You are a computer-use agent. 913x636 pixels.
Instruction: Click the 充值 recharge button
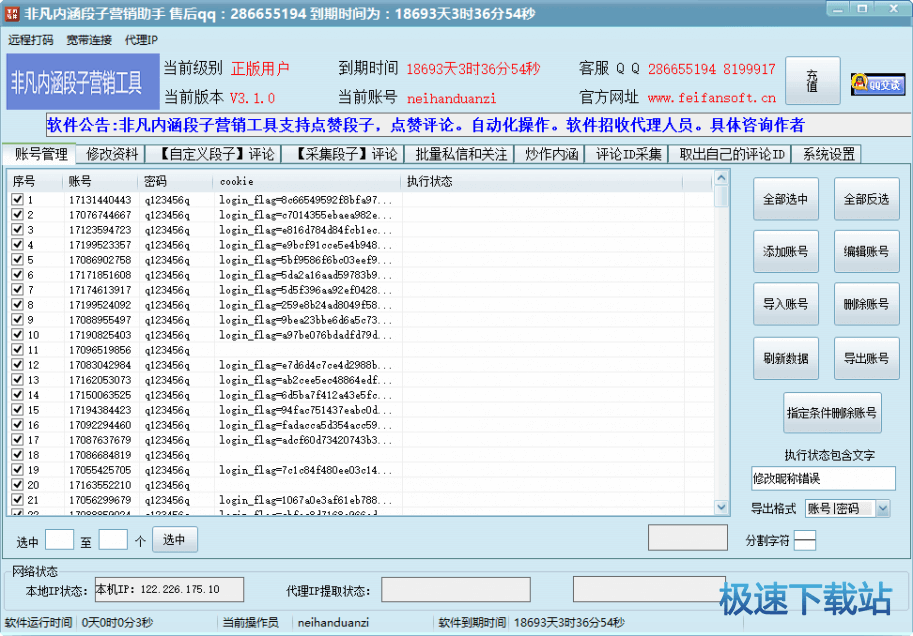pos(812,81)
